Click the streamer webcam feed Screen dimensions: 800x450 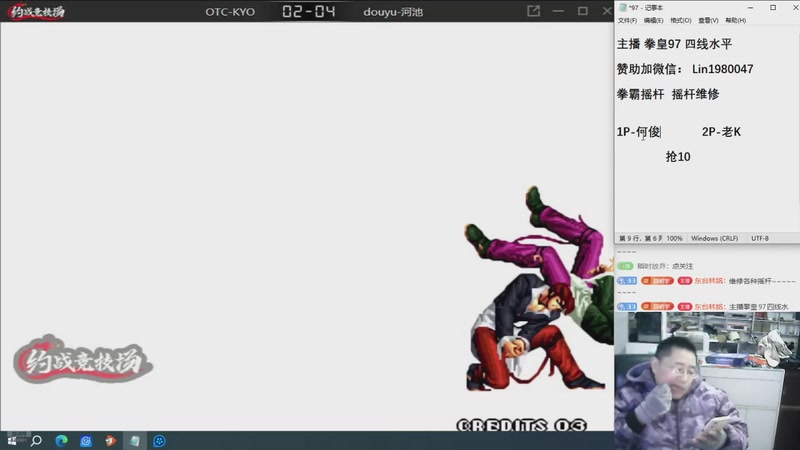(707, 381)
